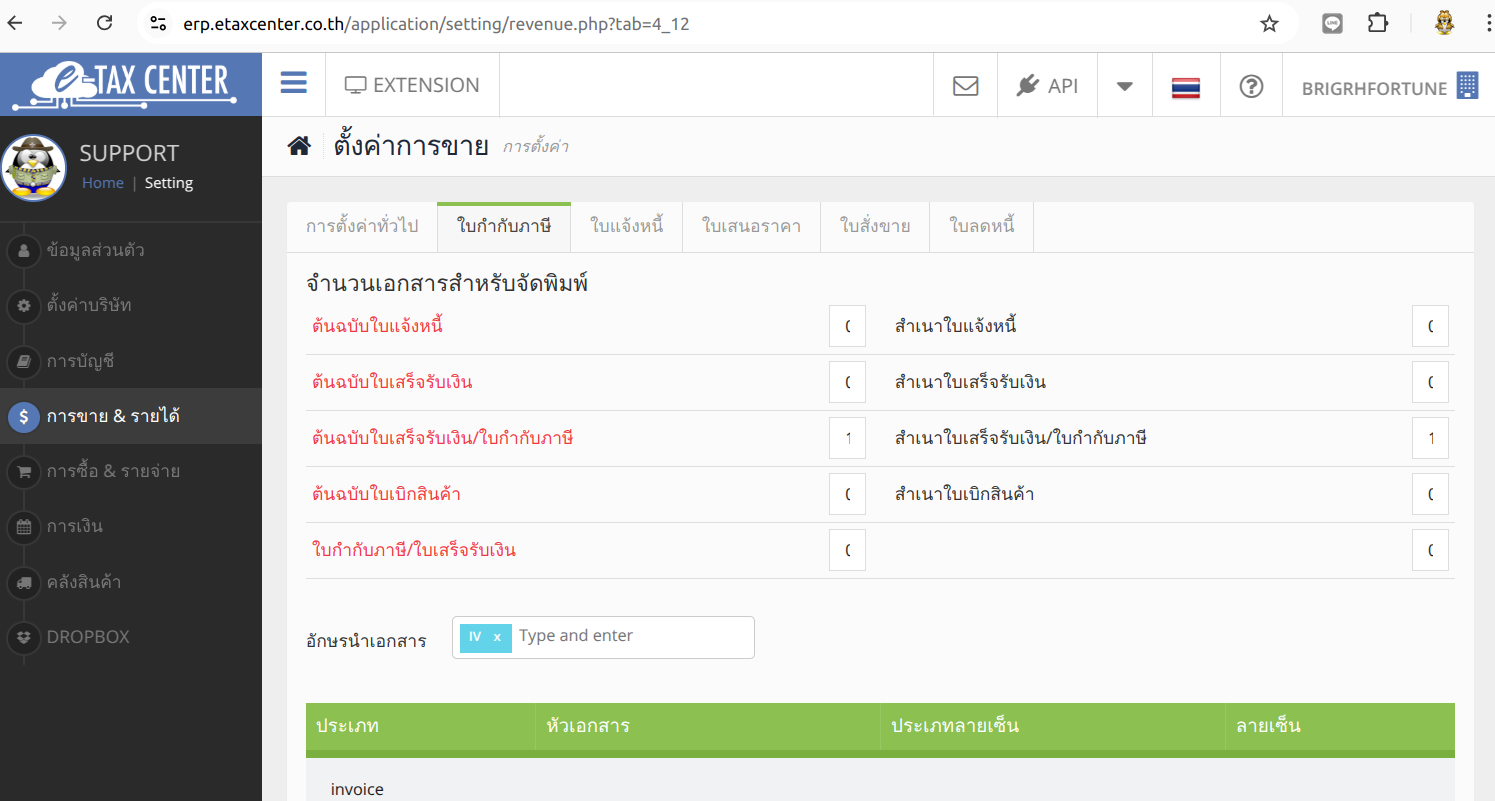Switch to ใบแจ้งหนี้ tab

pyautogui.click(x=627, y=227)
